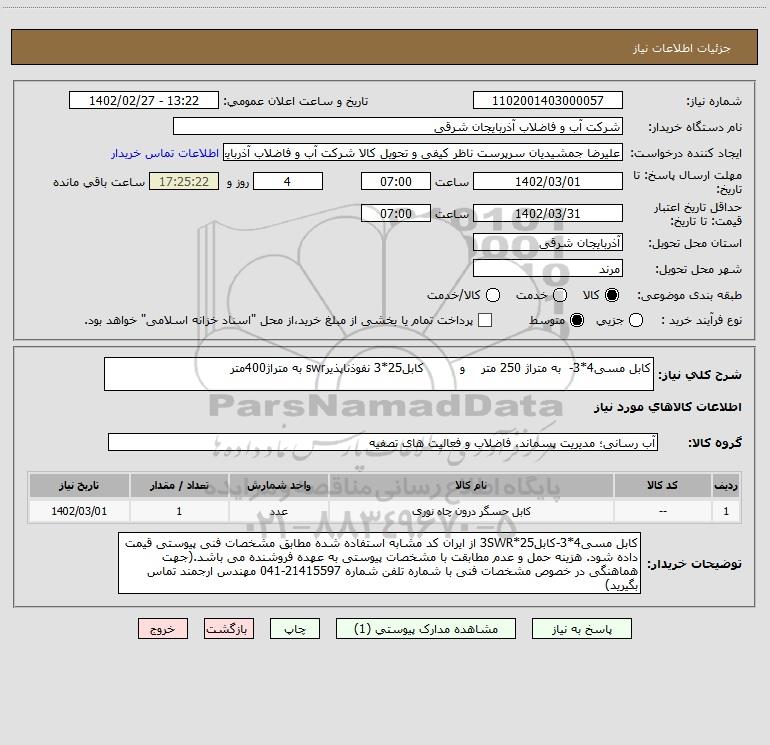Click the تاریخ و ساعت اعلان عمومی label
This screenshot has height=745, width=770.
coord(296,101)
